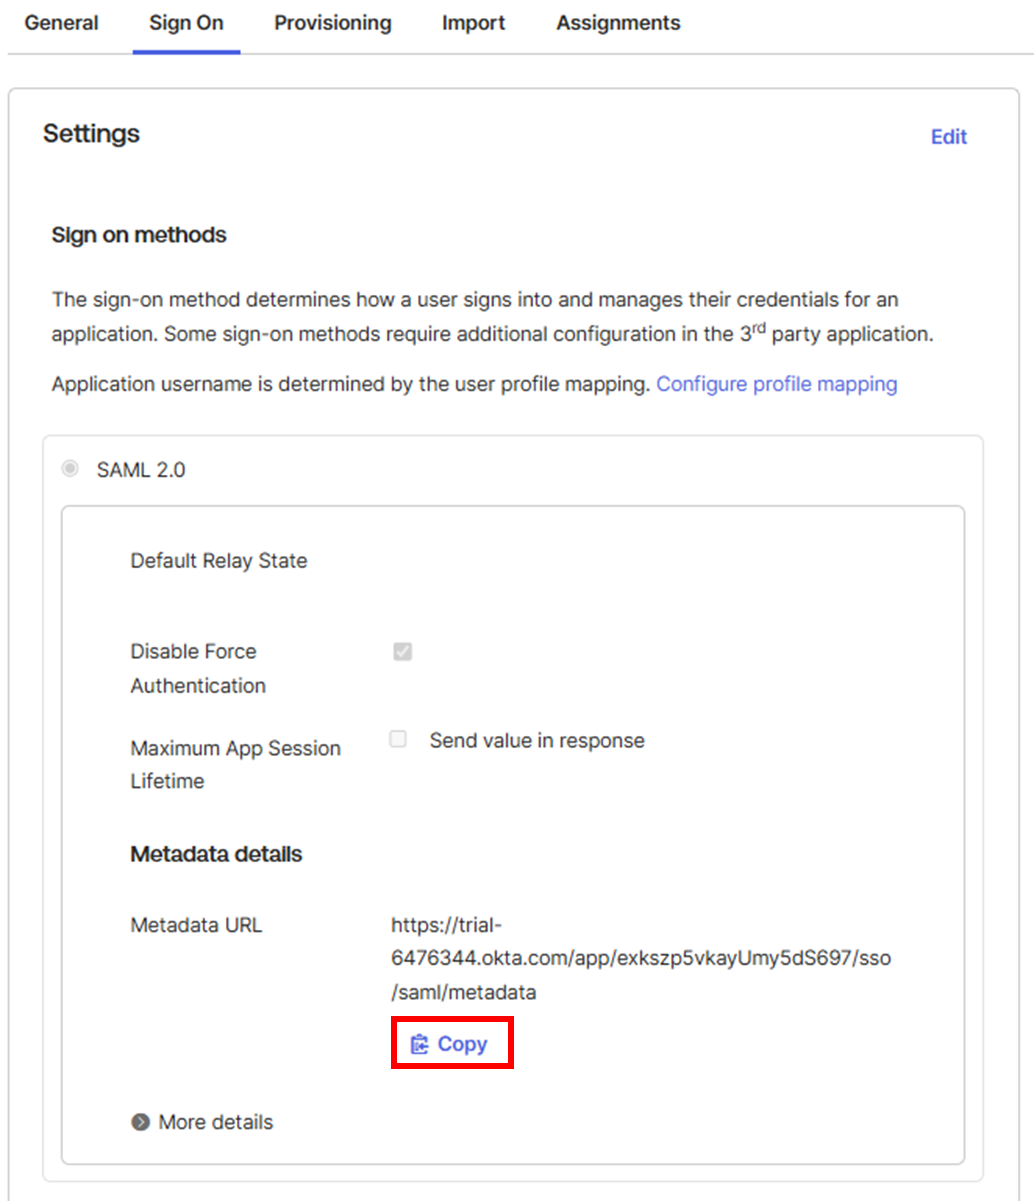Select the SAML 2.0 radio button

click(70, 468)
